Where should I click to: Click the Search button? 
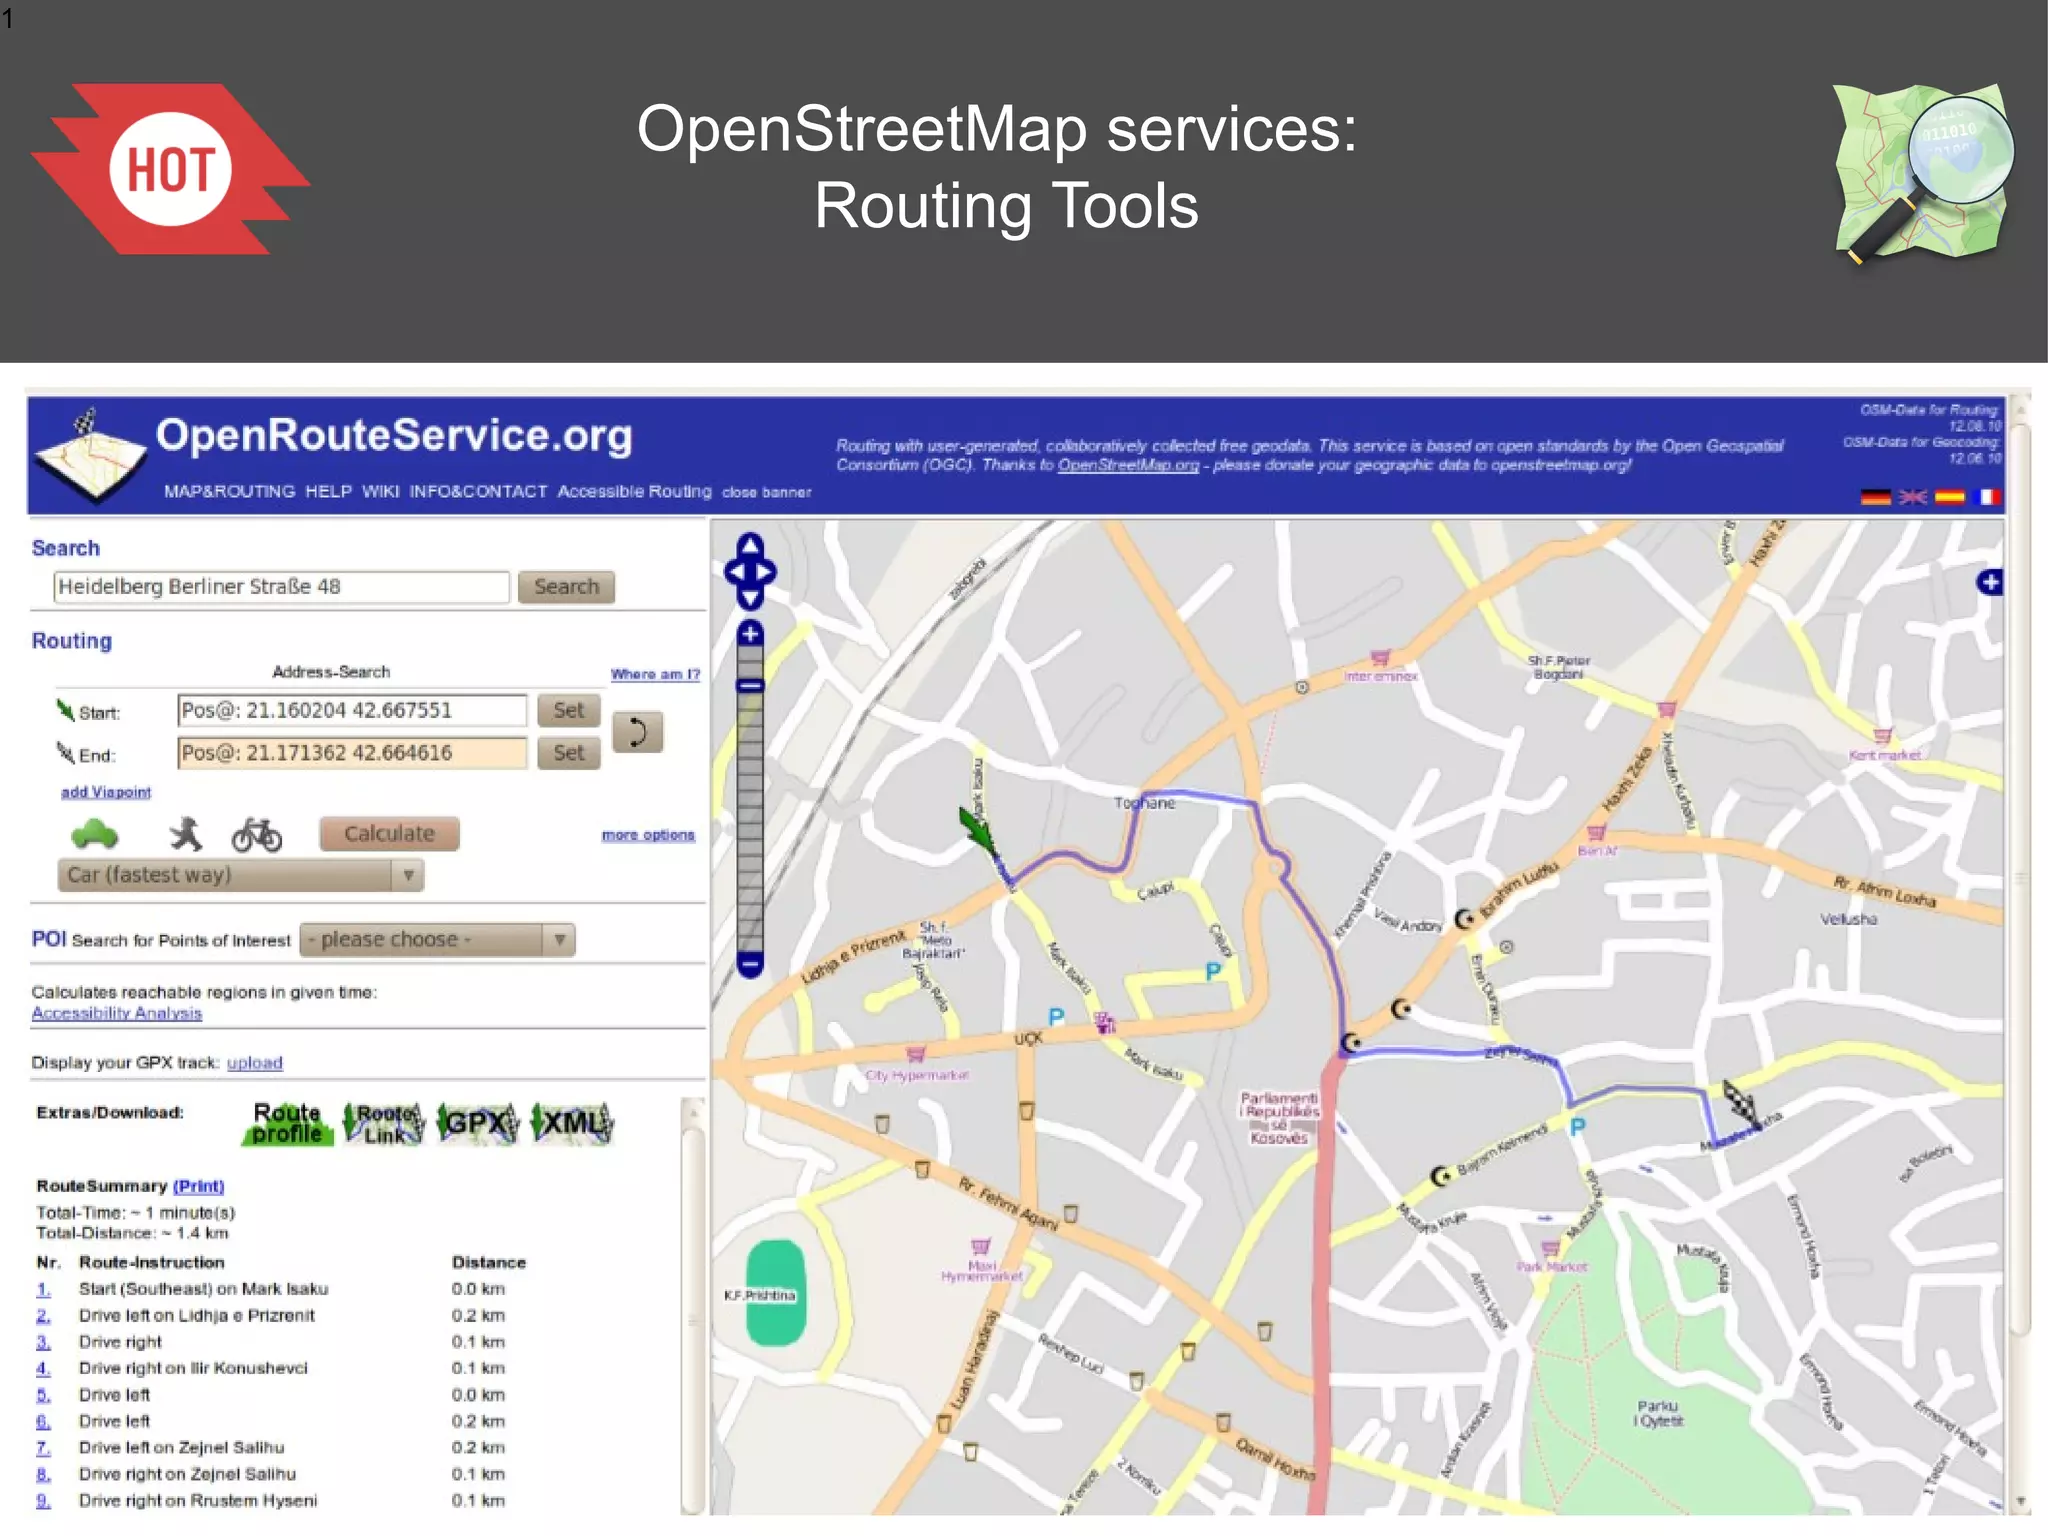(566, 587)
